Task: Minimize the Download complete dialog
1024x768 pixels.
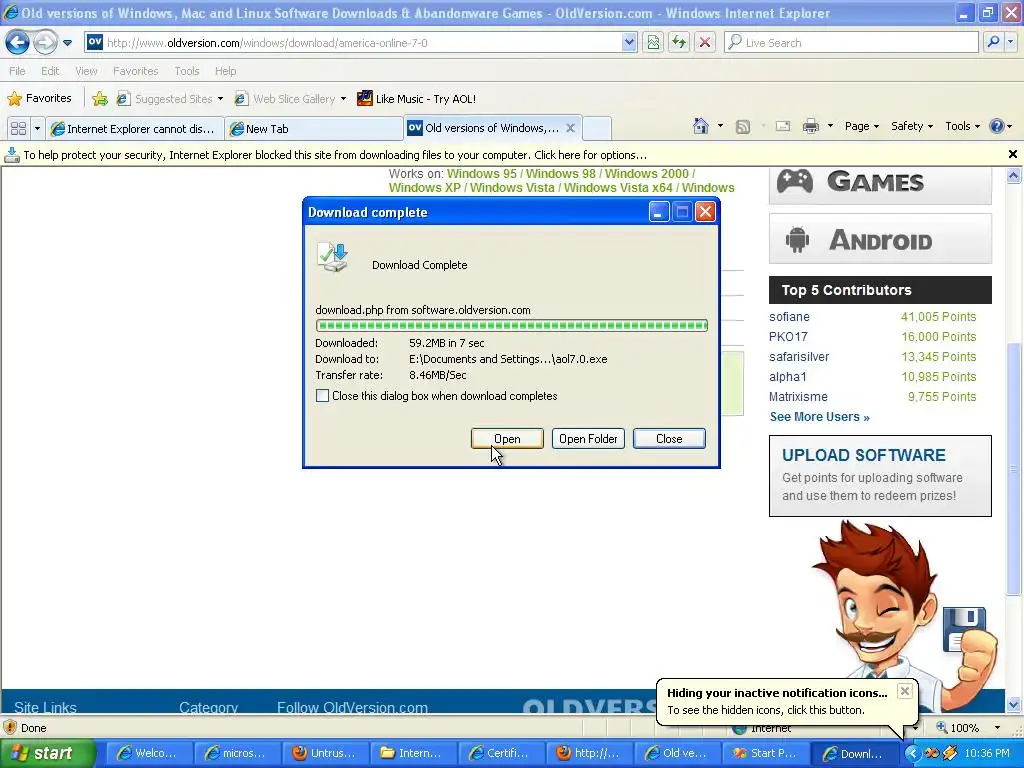Action: click(658, 212)
